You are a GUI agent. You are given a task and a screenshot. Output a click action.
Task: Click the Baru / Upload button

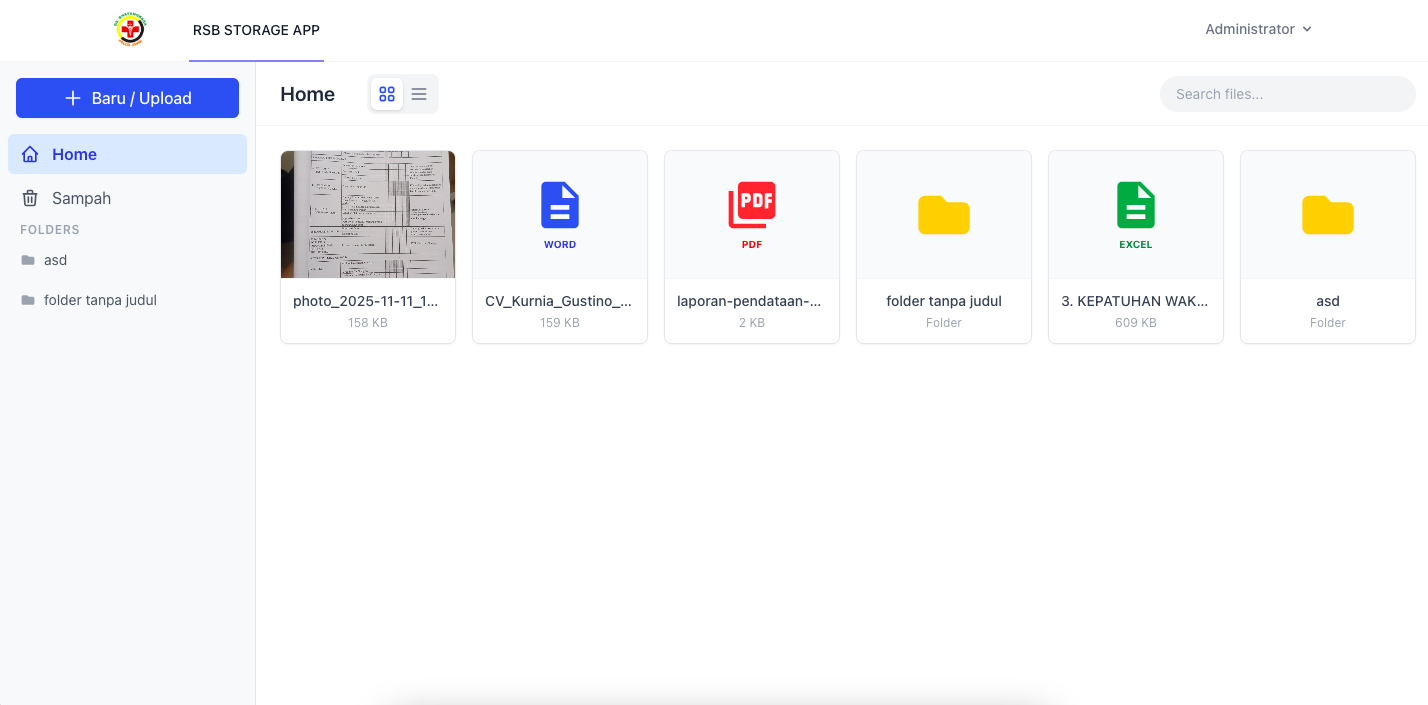(x=127, y=98)
